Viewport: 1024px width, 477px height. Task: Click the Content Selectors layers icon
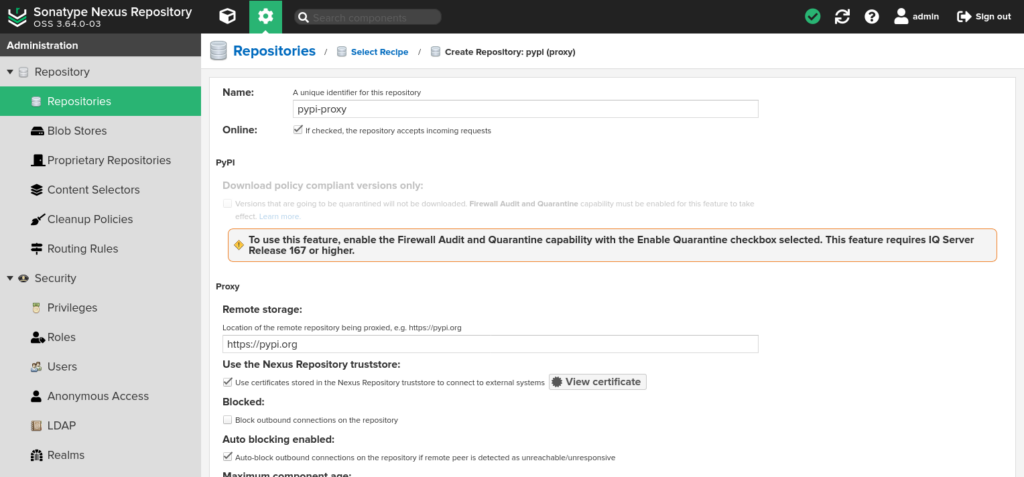coord(37,189)
